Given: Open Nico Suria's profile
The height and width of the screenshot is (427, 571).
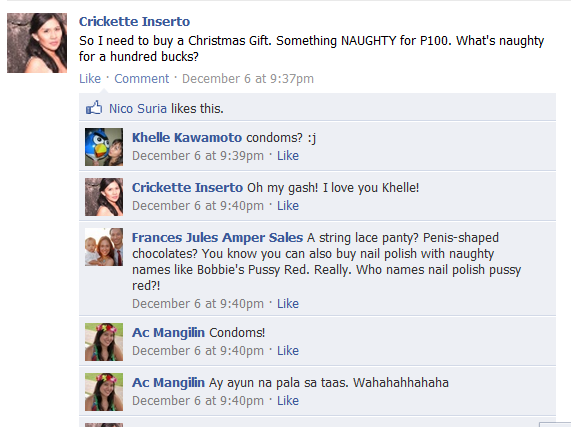Looking at the screenshot, I should 138,108.
